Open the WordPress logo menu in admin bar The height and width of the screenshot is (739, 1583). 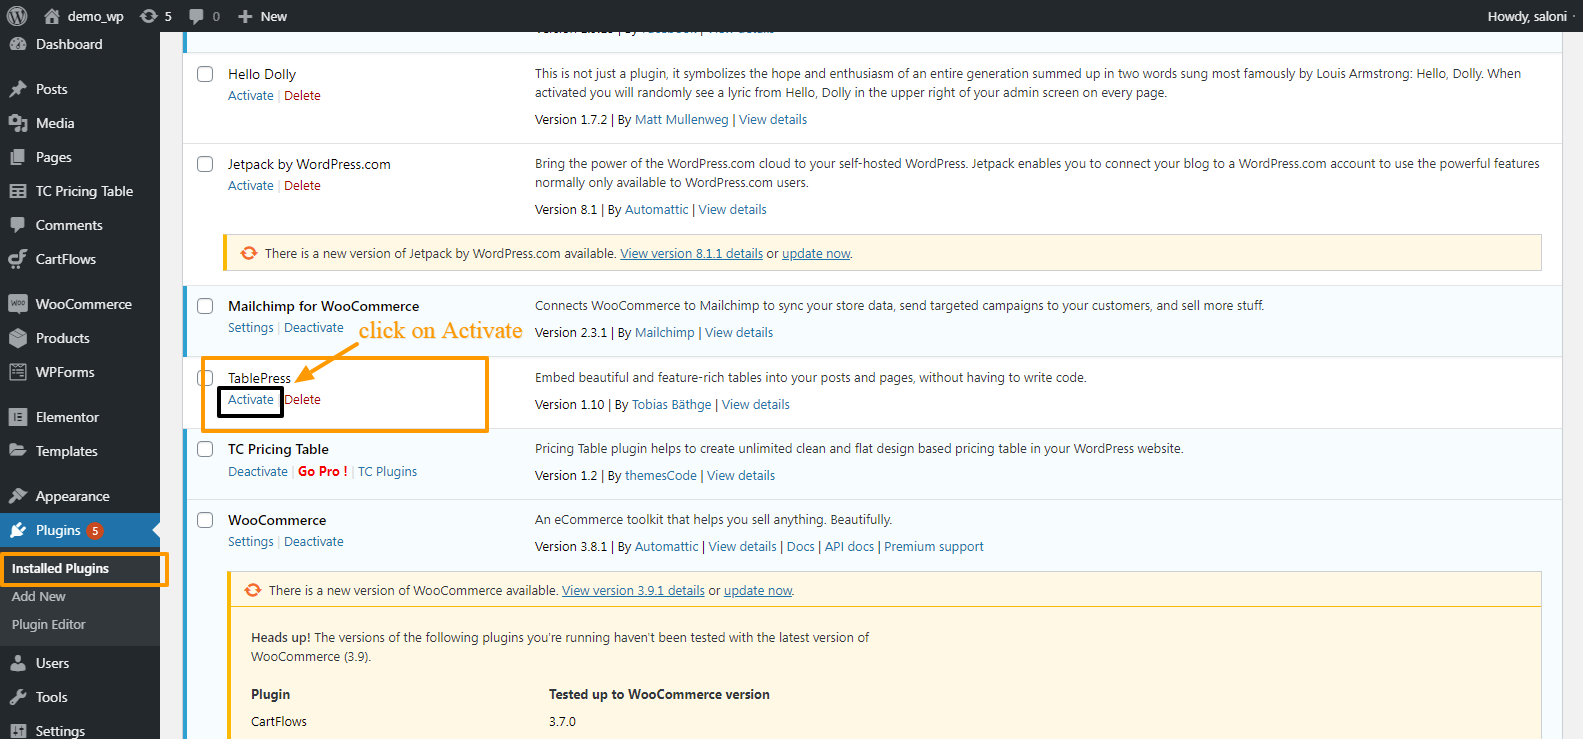(17, 16)
